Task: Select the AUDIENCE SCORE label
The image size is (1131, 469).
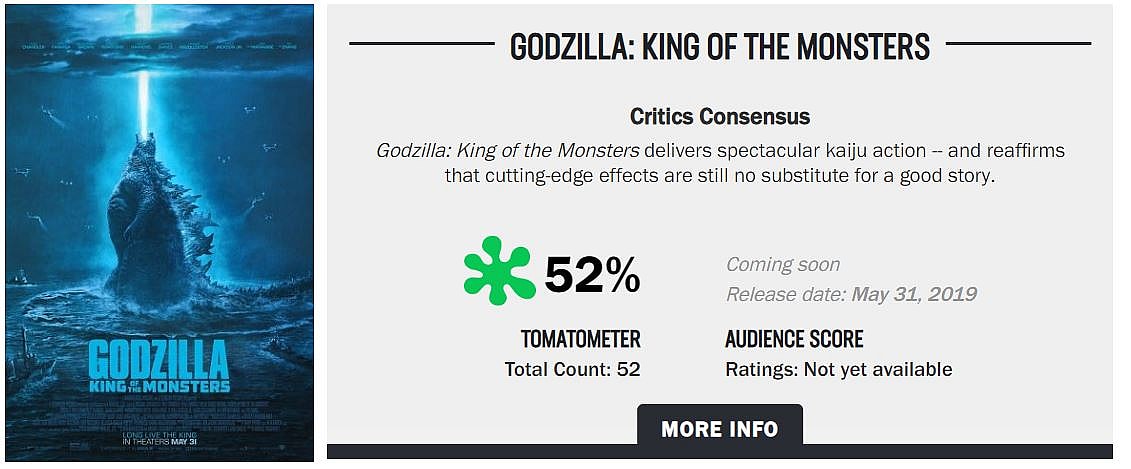Action: coord(793,338)
